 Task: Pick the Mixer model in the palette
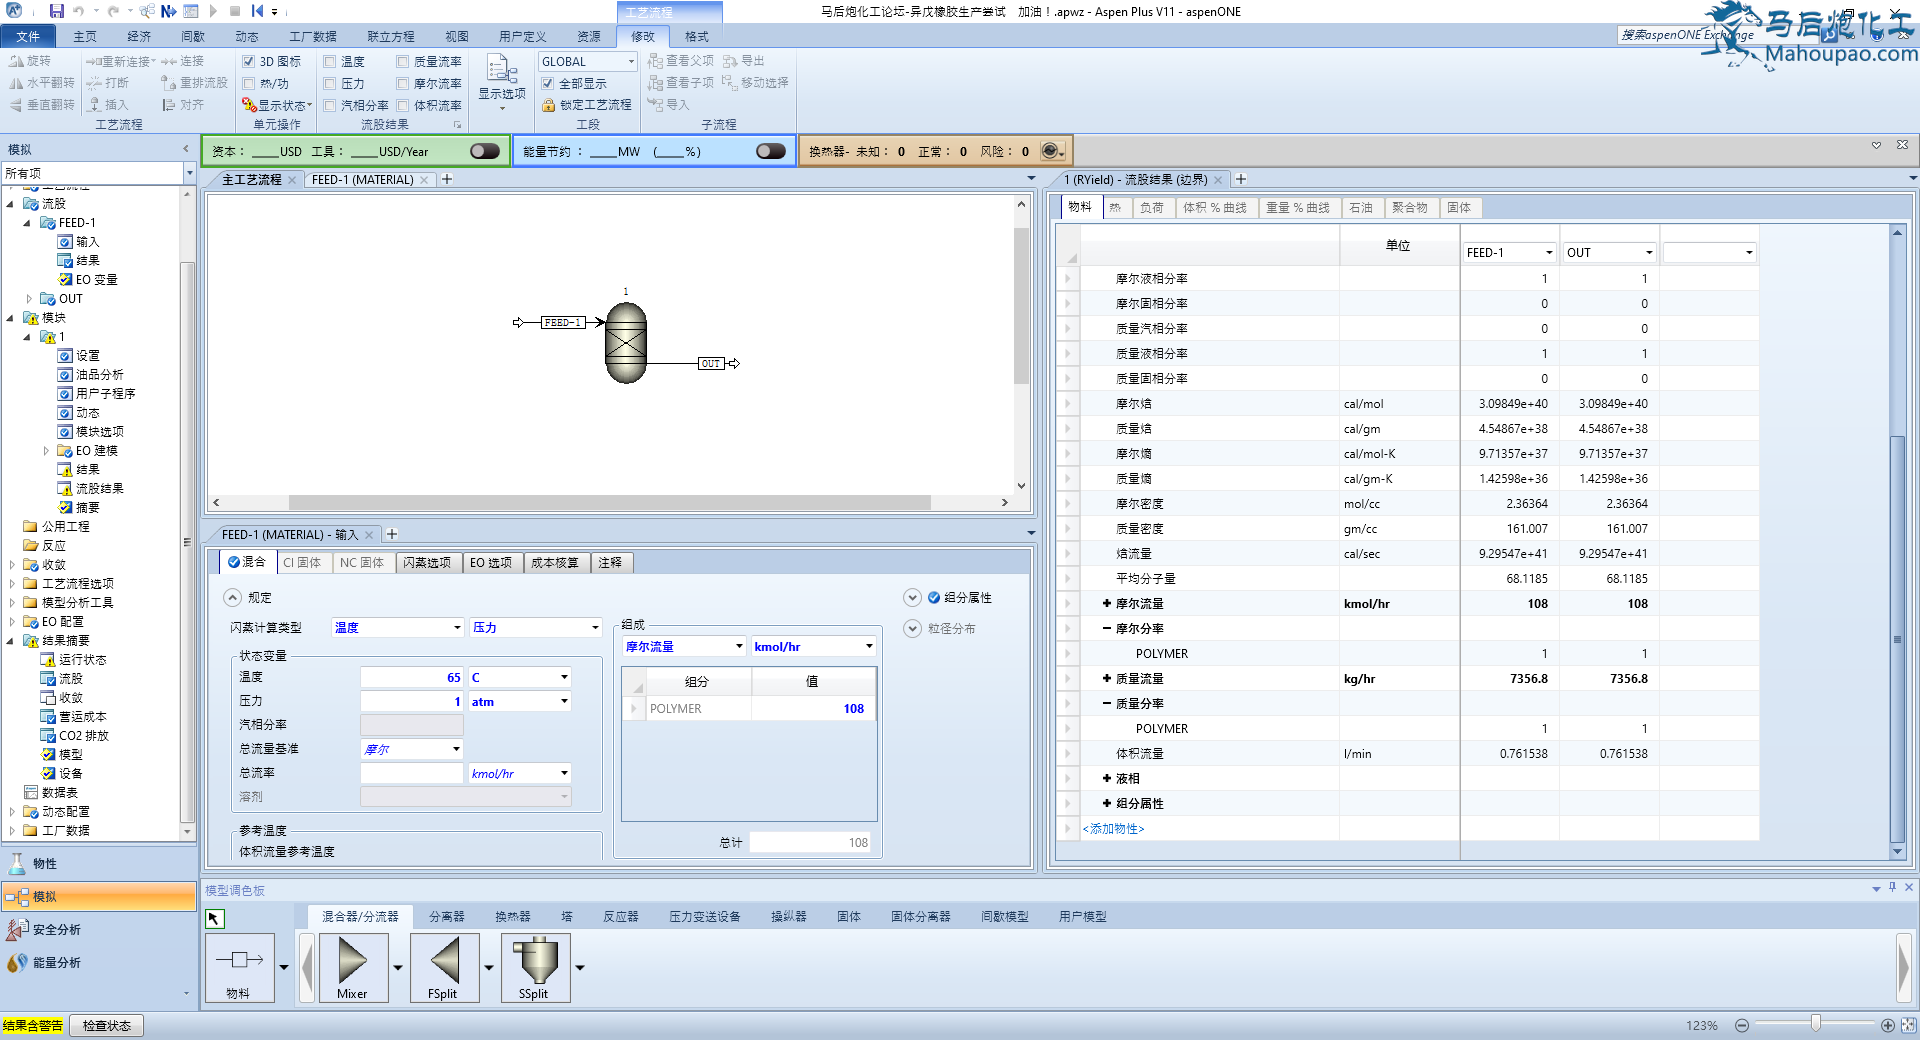(352, 967)
